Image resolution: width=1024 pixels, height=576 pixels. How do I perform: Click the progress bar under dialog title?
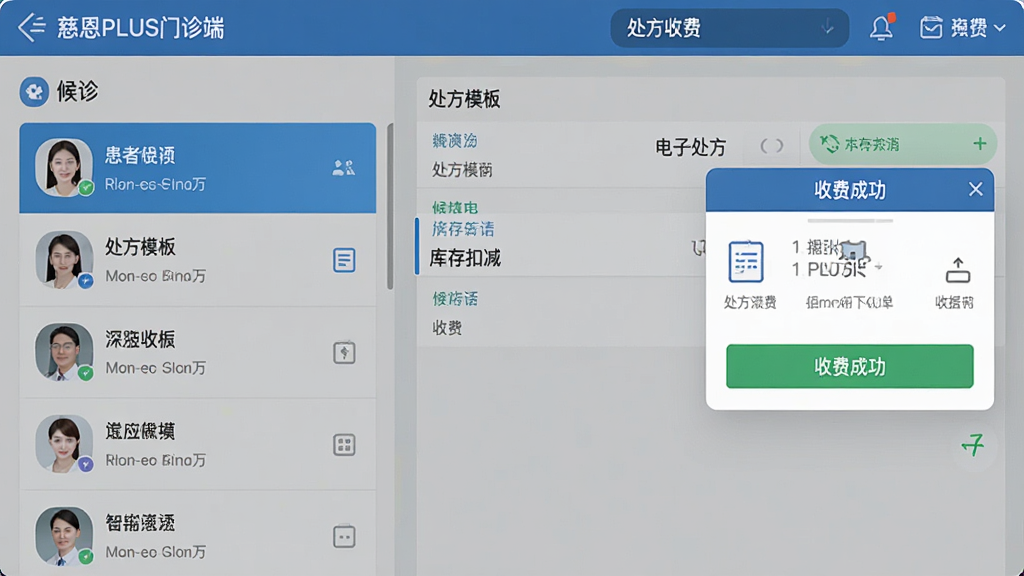click(850, 221)
